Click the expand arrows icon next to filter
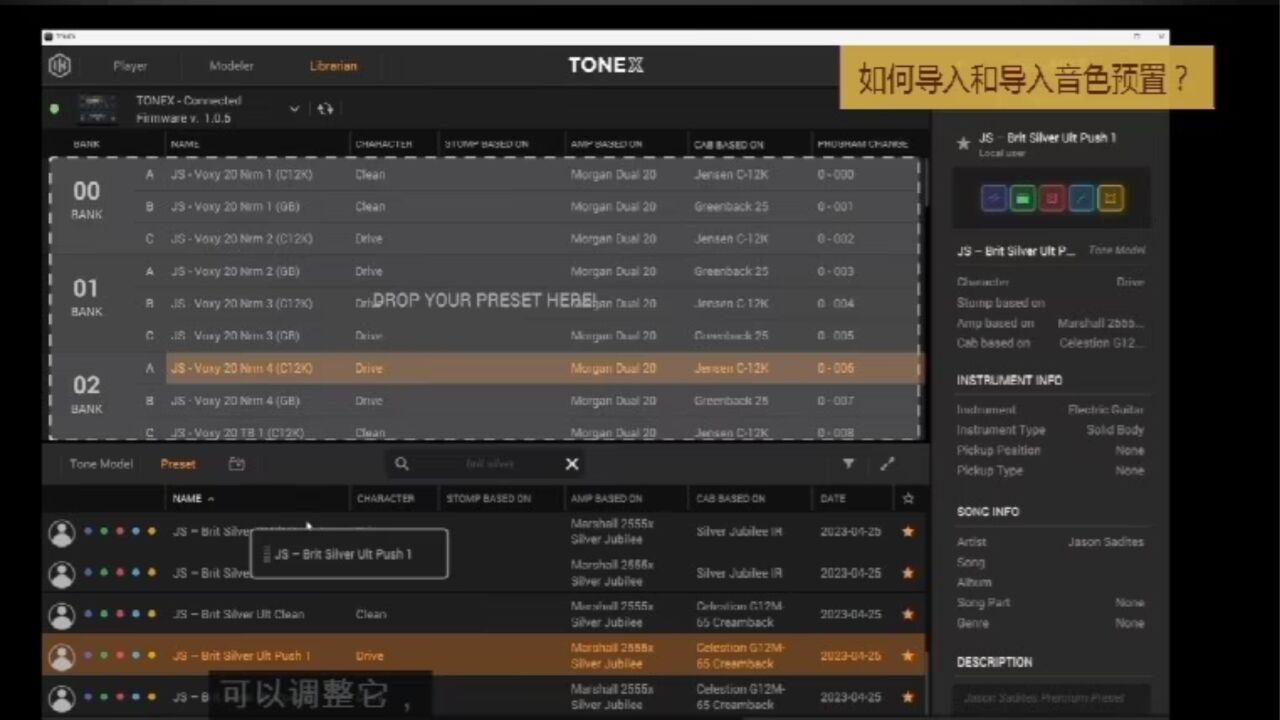Image resolution: width=1280 pixels, height=720 pixels. click(887, 464)
